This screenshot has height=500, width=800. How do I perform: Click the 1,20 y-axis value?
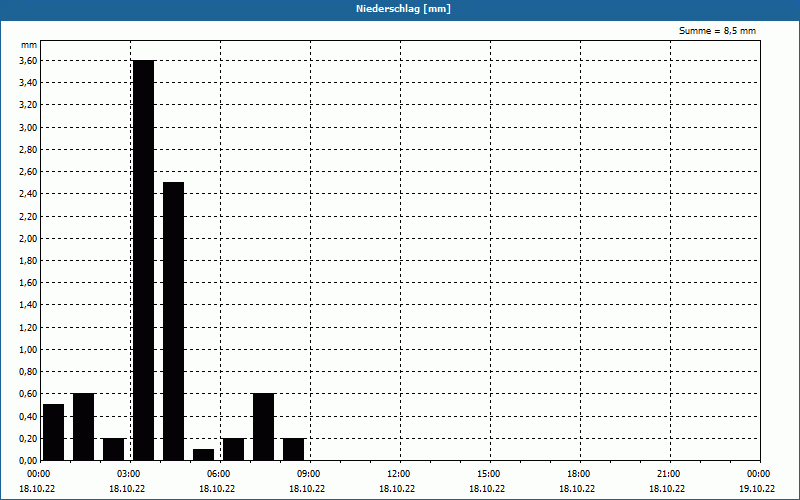[x=28, y=328]
